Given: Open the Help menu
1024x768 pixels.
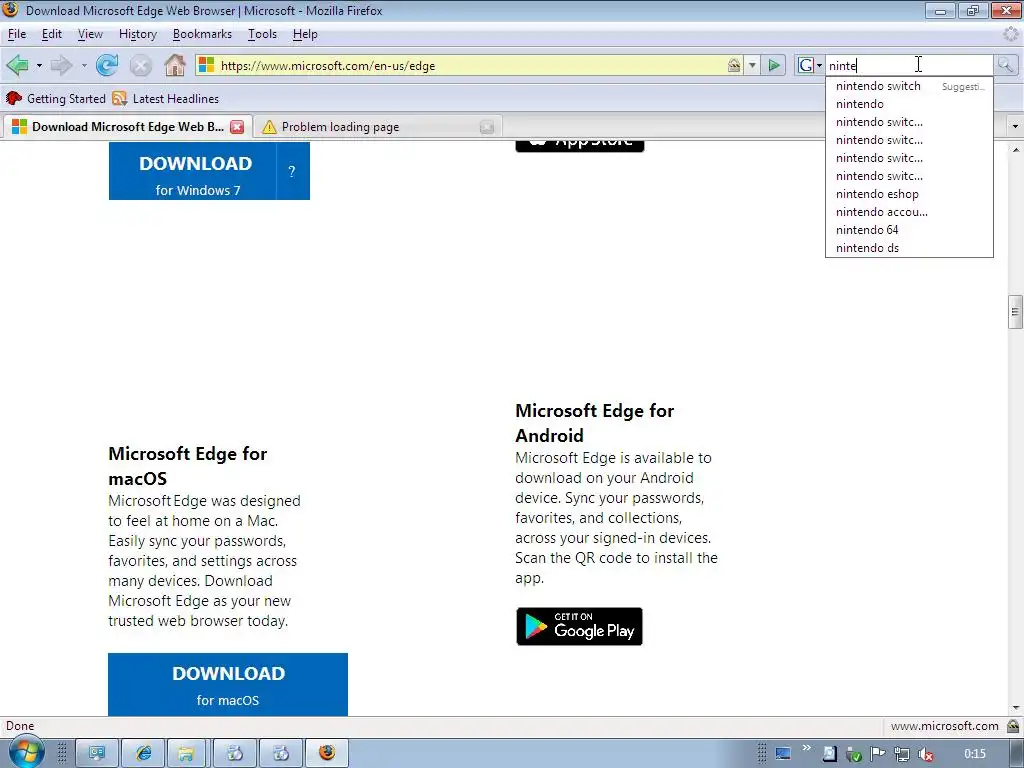Looking at the screenshot, I should coord(305,34).
